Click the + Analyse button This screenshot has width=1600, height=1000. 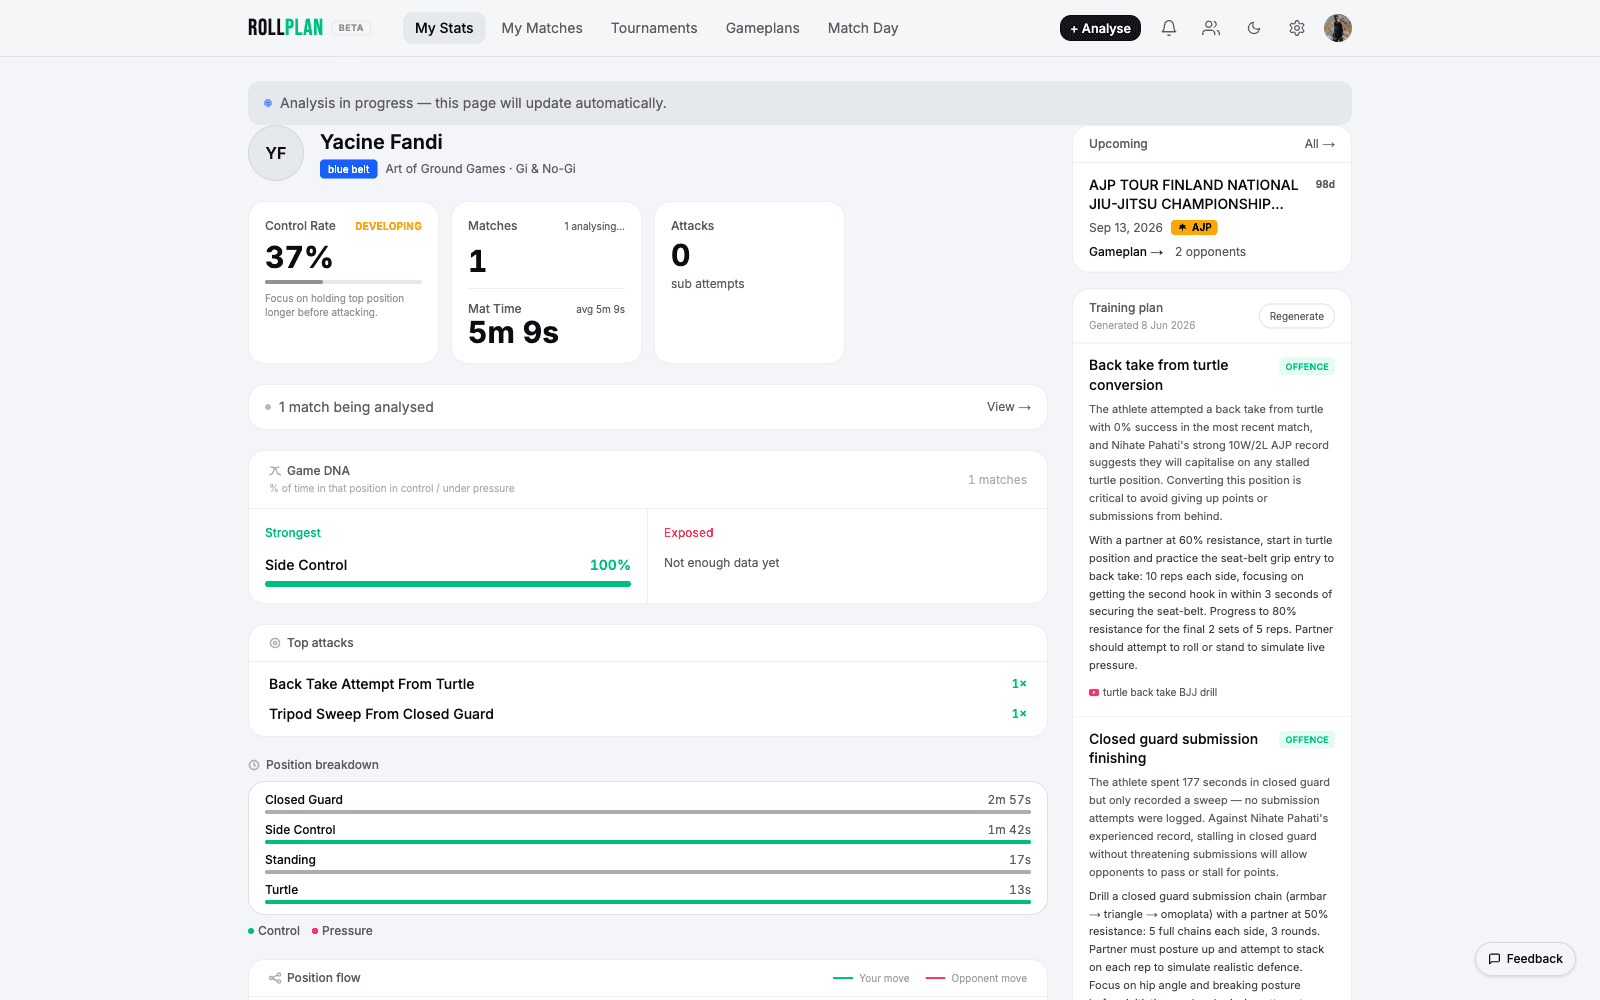1100,28
